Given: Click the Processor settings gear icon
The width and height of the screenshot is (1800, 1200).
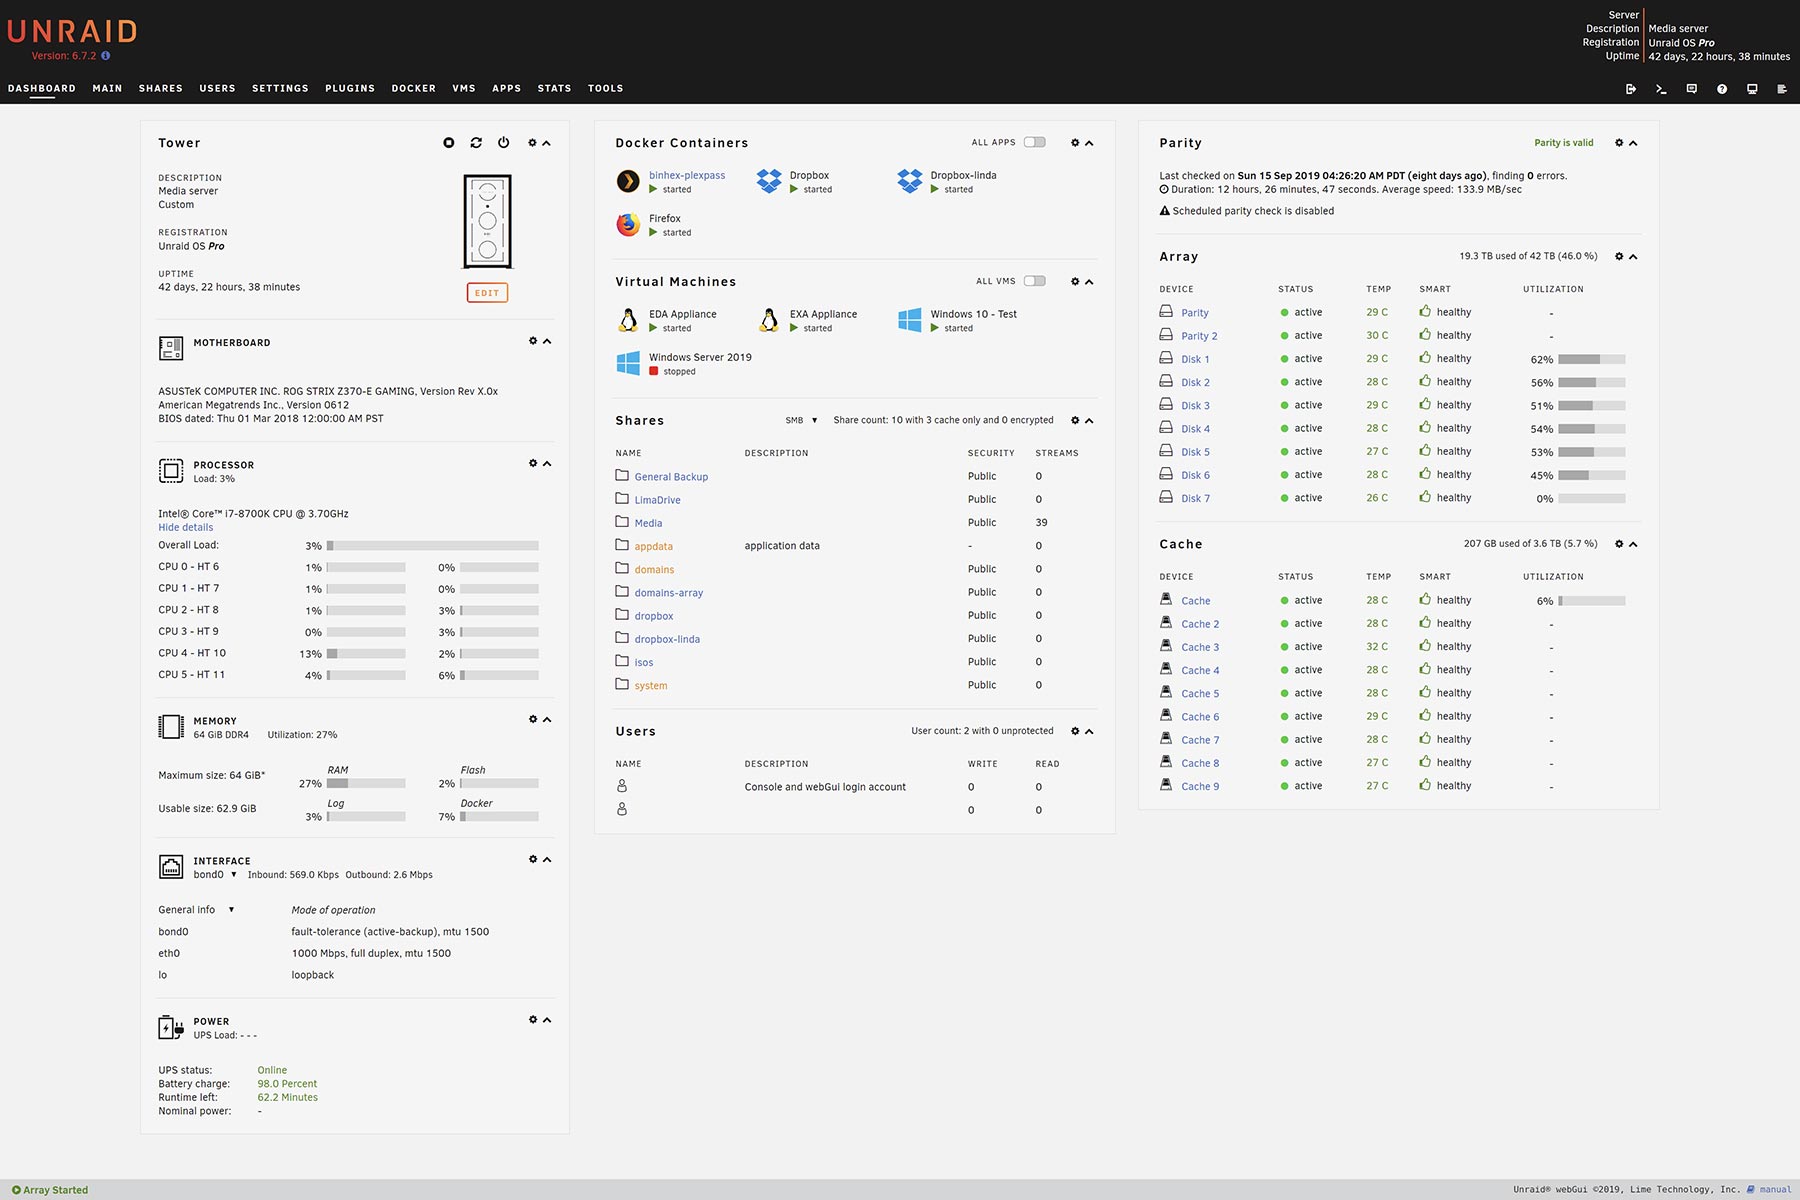Looking at the screenshot, I should pos(533,463).
